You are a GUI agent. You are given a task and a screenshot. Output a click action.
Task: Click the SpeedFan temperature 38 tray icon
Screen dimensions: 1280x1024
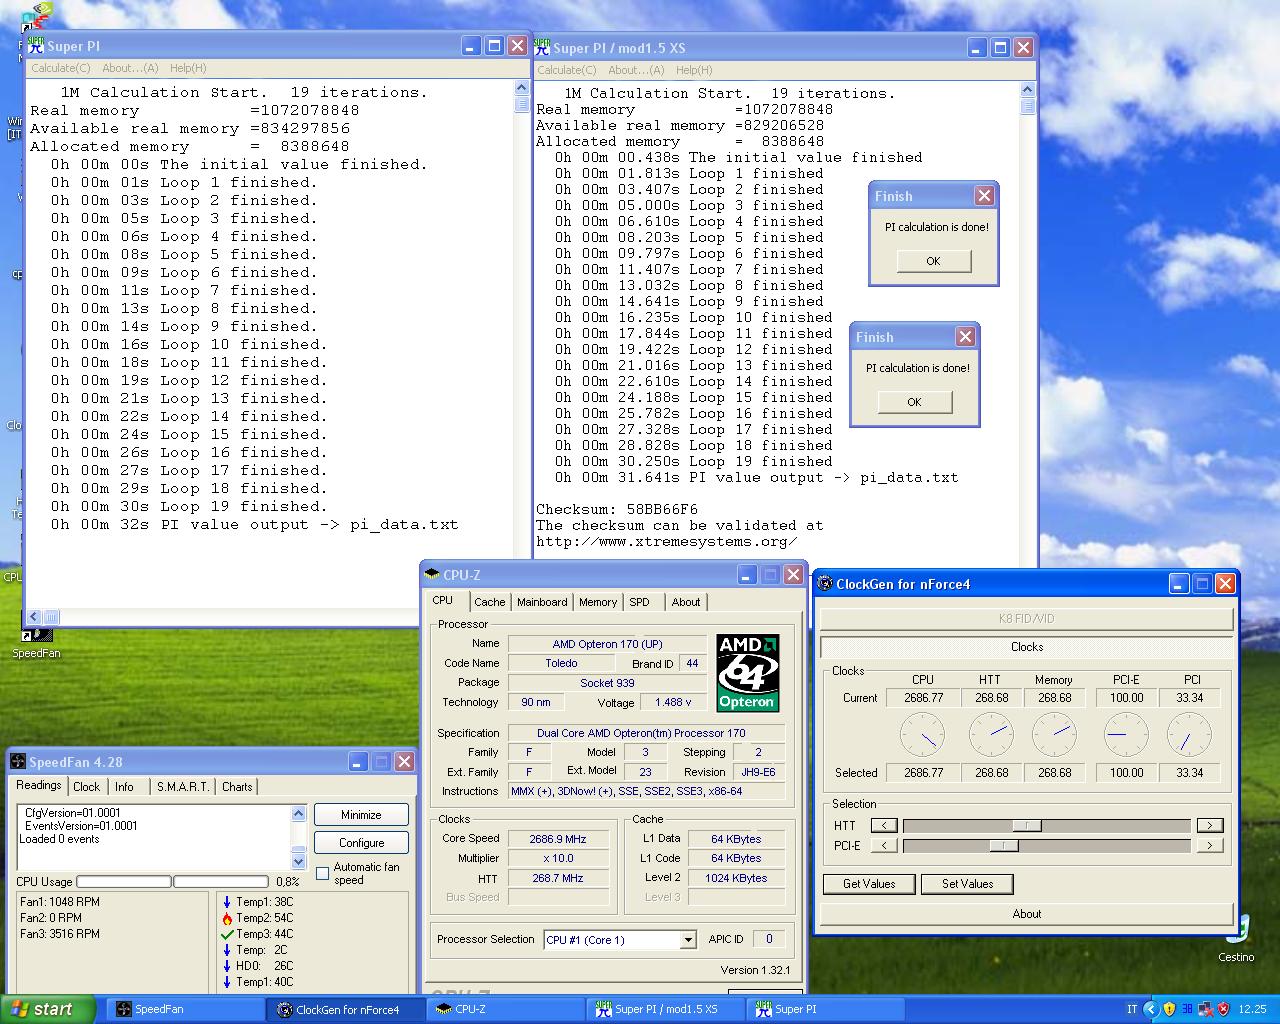[1187, 1009]
